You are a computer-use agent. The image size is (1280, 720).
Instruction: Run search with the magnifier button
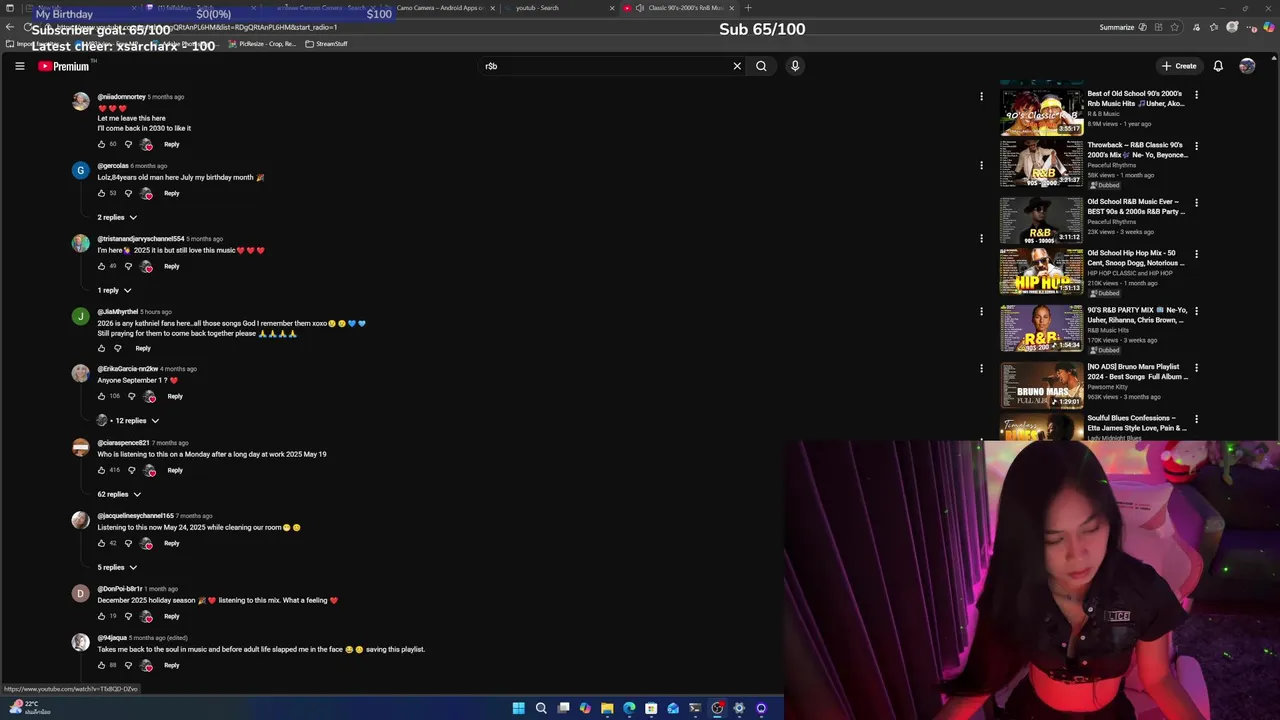point(761,66)
